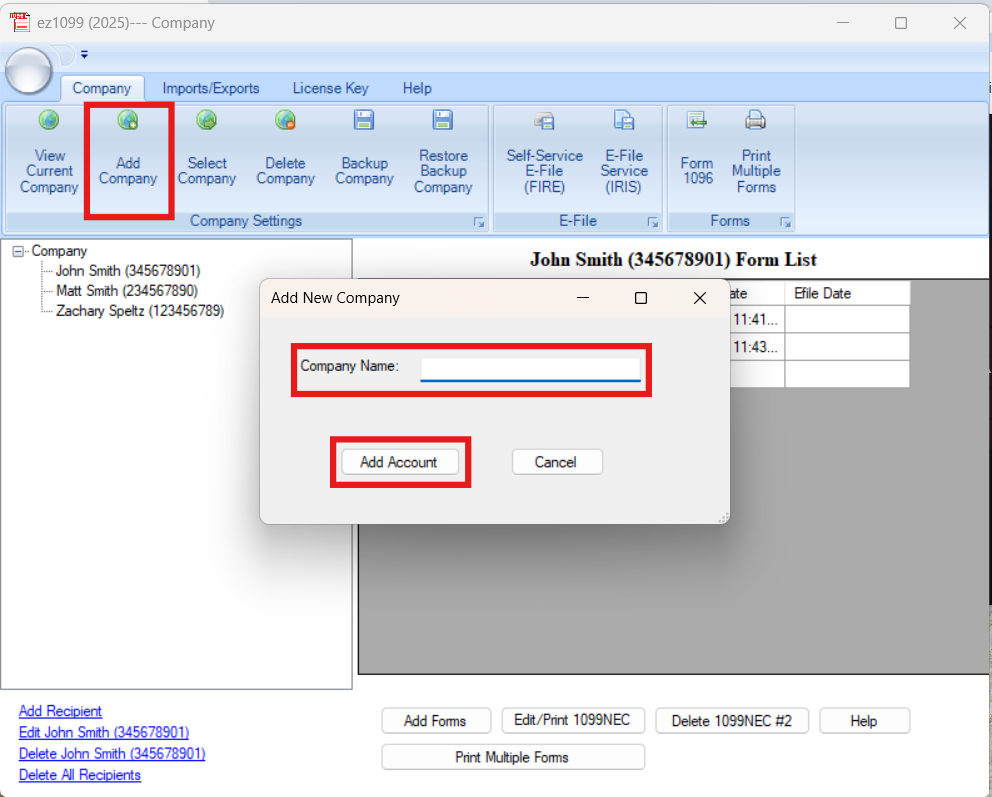This screenshot has width=992, height=797.
Task: Open the License Key tab
Action: tap(330, 88)
